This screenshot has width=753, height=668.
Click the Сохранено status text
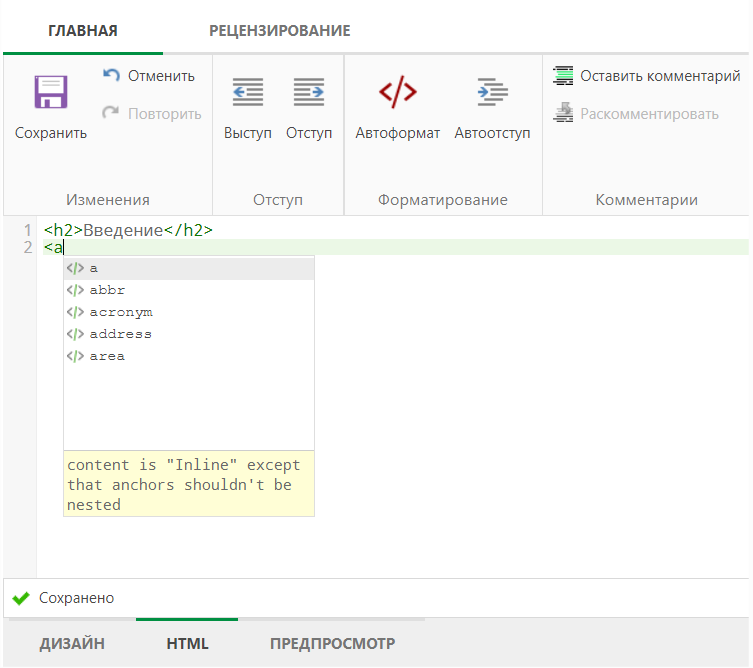(x=76, y=598)
